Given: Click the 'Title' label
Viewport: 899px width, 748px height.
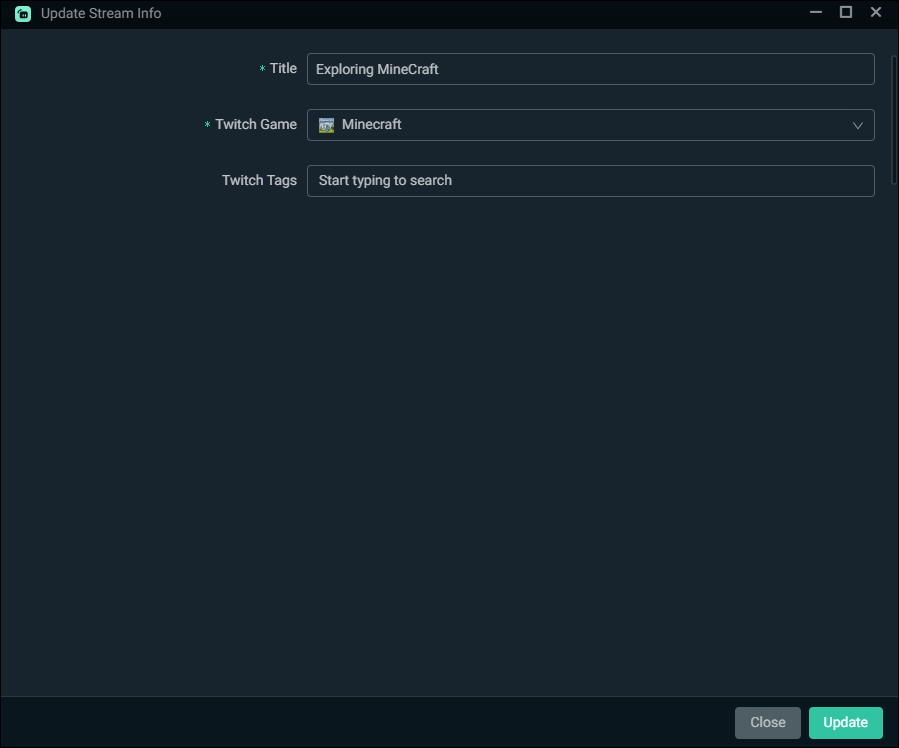Looking at the screenshot, I should (283, 68).
